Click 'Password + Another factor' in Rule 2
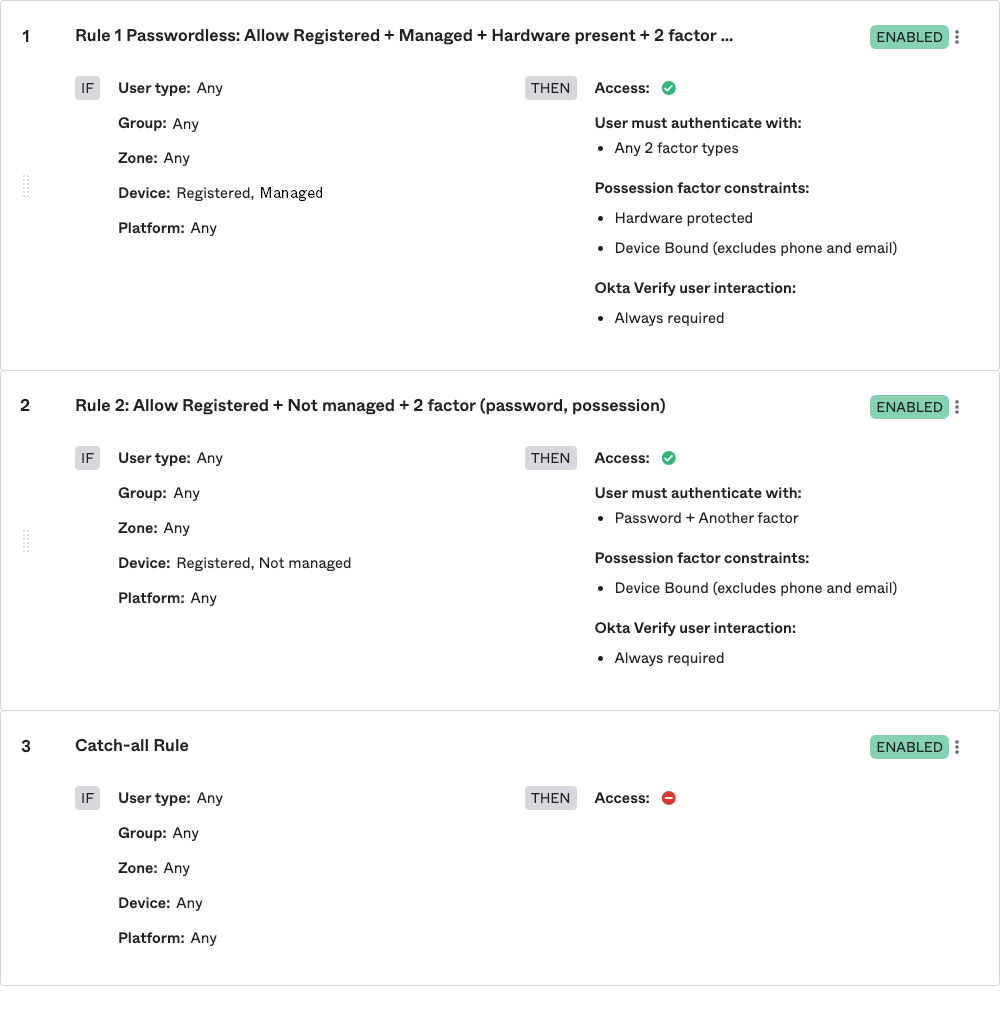The width and height of the screenshot is (1000, 1018). 706,518
